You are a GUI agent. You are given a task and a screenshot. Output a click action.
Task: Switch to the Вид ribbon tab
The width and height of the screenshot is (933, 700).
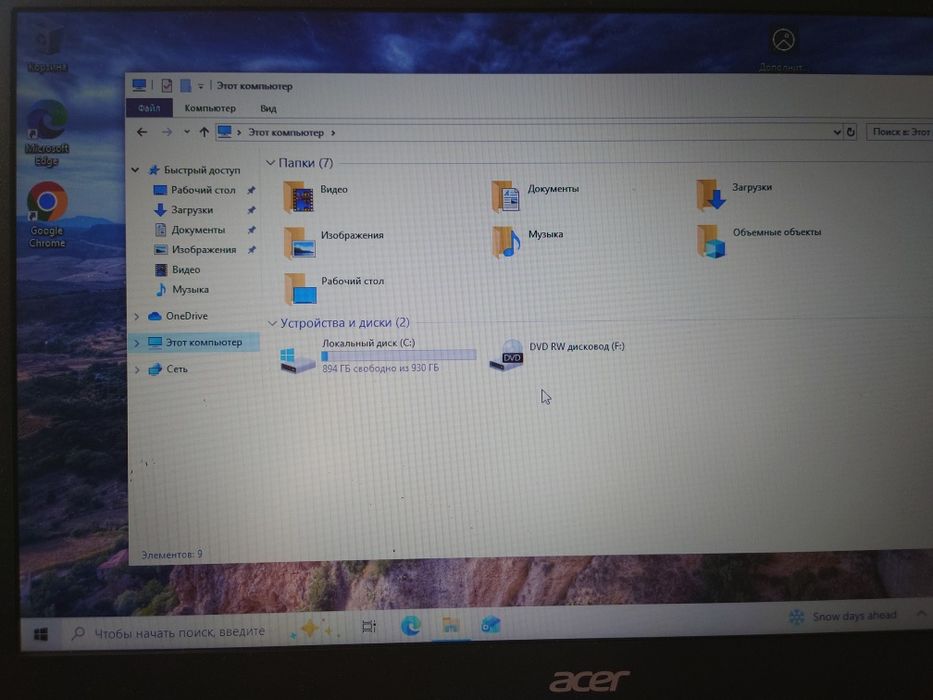(x=268, y=108)
